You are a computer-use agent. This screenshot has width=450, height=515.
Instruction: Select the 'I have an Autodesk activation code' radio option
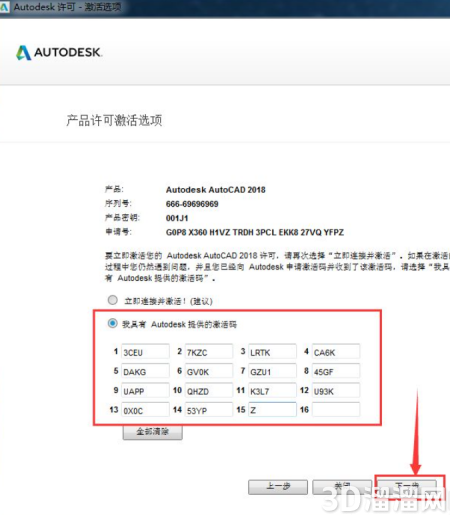pos(113,323)
